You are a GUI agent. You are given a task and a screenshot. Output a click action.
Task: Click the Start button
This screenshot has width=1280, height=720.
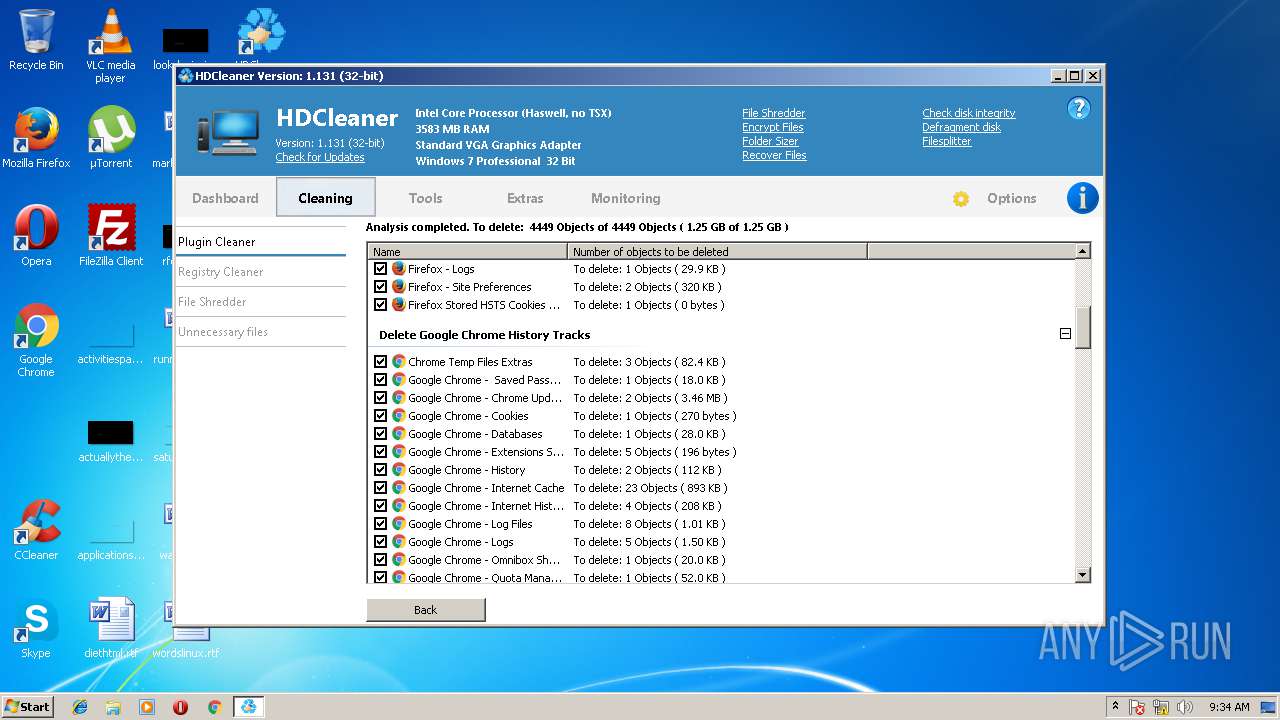pos(28,707)
